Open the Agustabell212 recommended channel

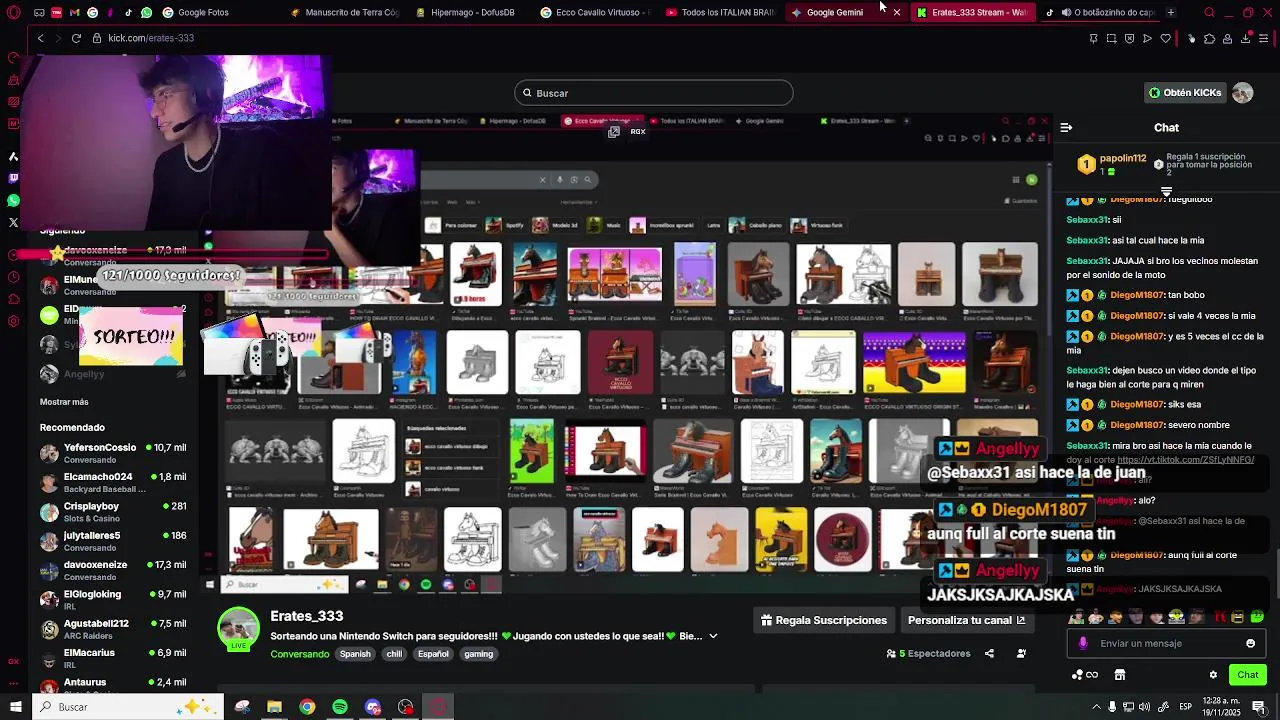point(113,629)
